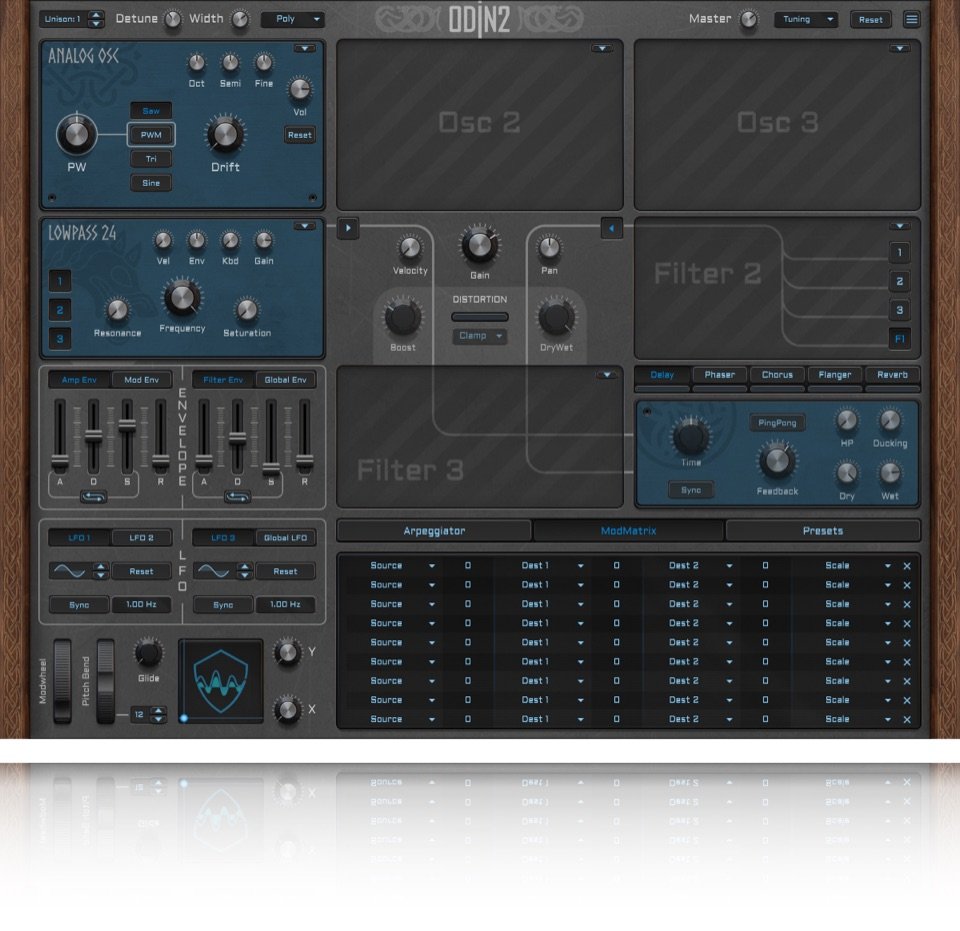Open the Tuning dropdown
Screen dimensions: 960x931
tap(805, 20)
